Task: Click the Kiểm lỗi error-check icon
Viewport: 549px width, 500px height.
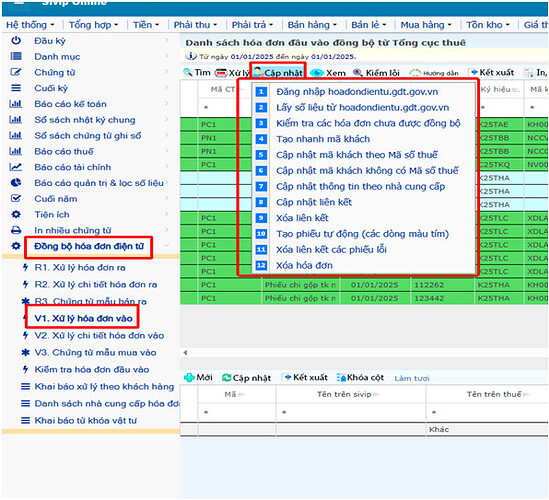Action: point(357,73)
